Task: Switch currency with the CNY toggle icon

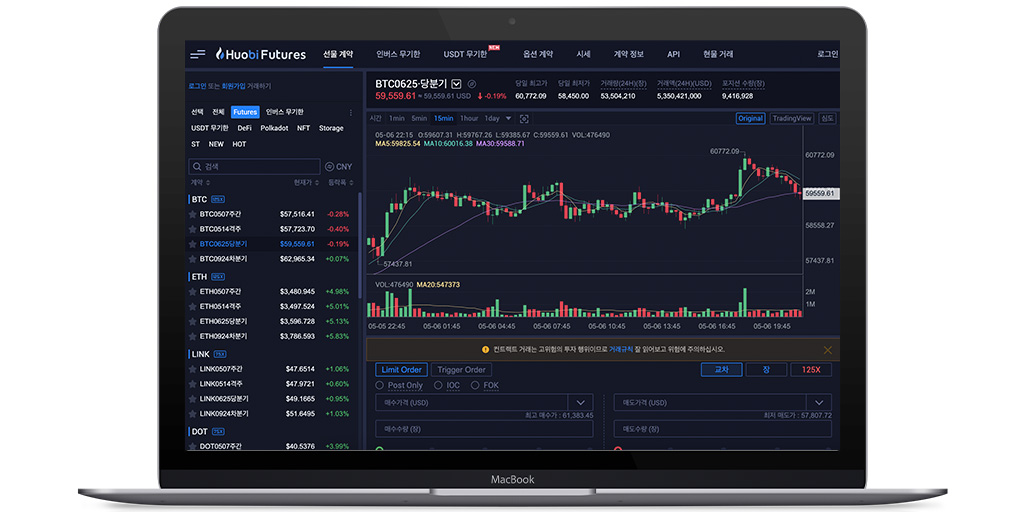Action: pyautogui.click(x=330, y=167)
